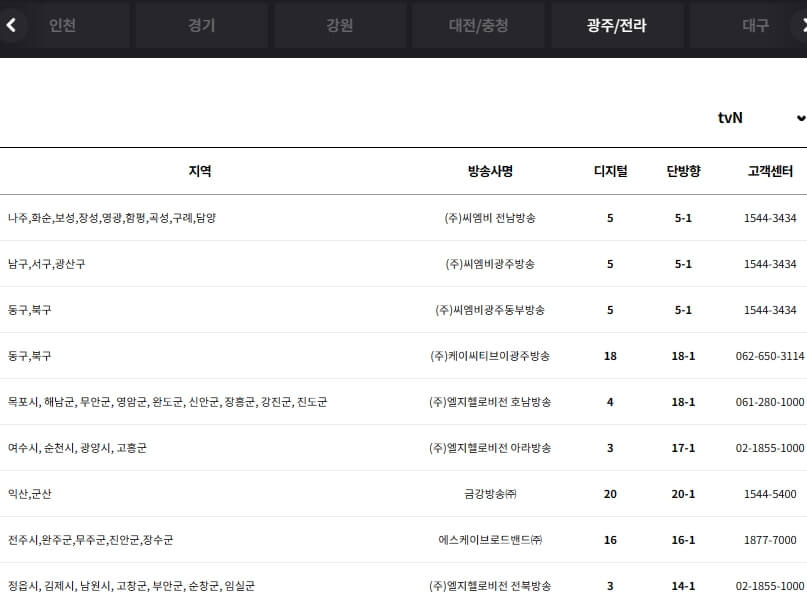The width and height of the screenshot is (807, 608).
Task: Switch to the 대전/충청 region tab
Action: coord(478,25)
